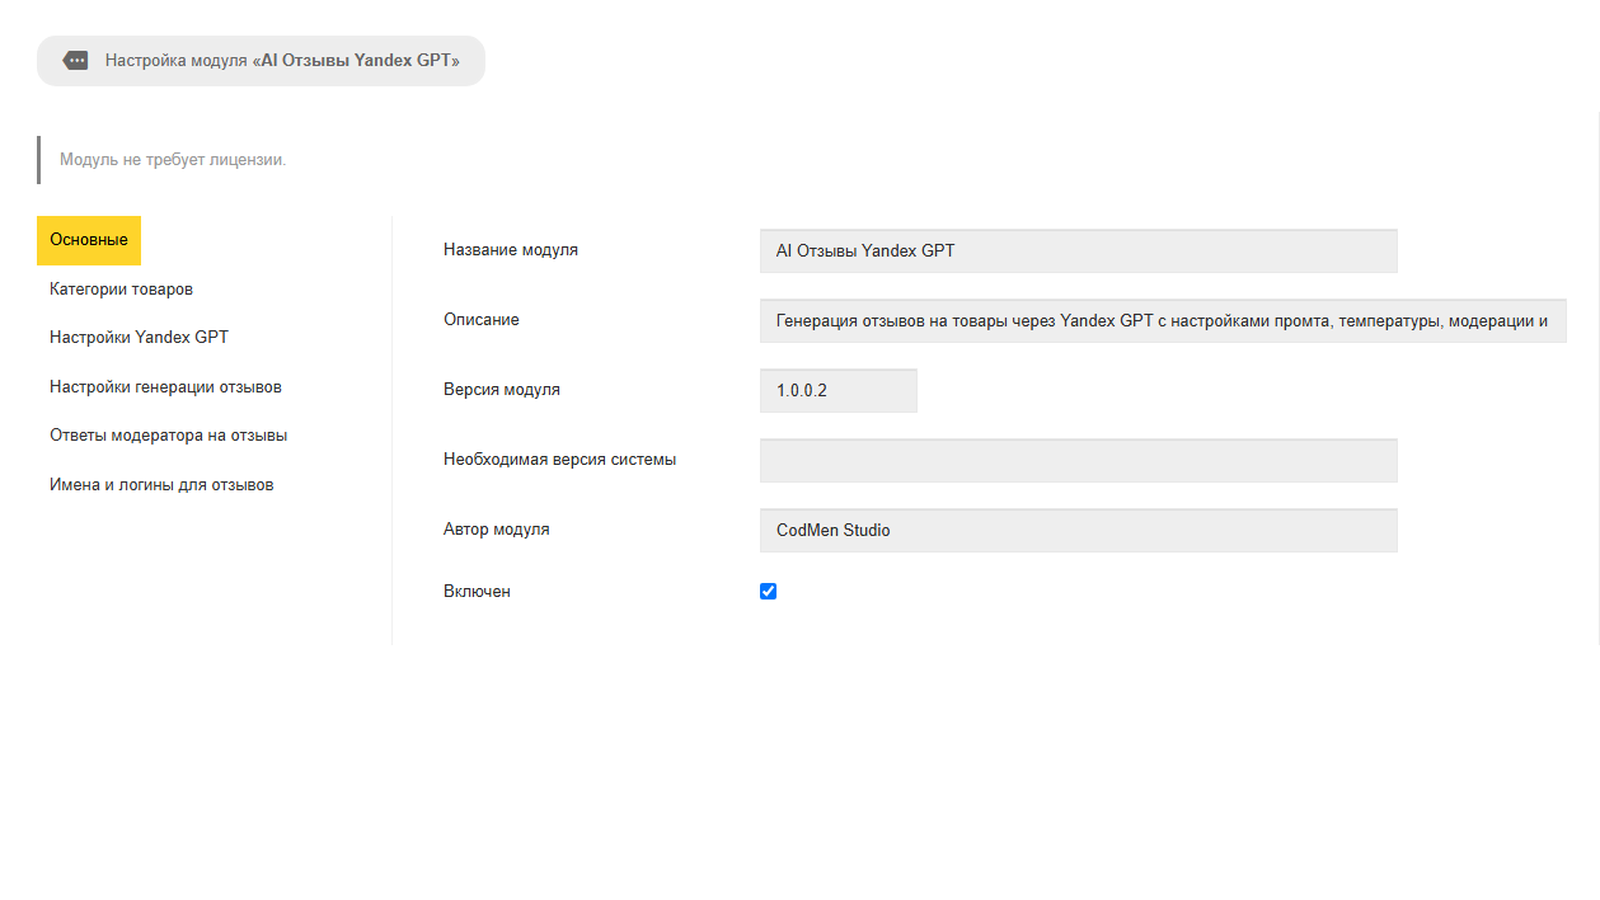Click the back tag icon in header
Image resolution: width=1600 pixels, height=900 pixels.
[x=75, y=61]
